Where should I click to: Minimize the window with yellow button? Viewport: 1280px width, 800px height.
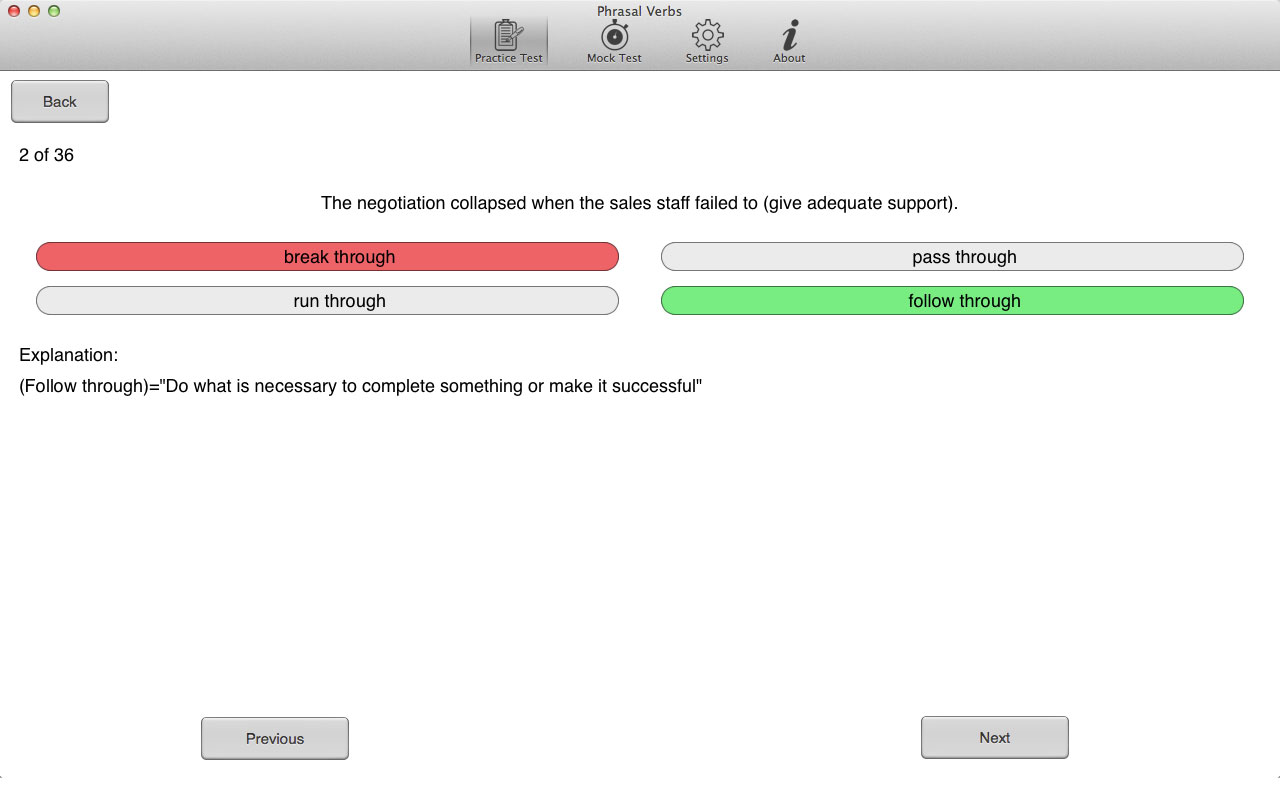pyautogui.click(x=34, y=11)
